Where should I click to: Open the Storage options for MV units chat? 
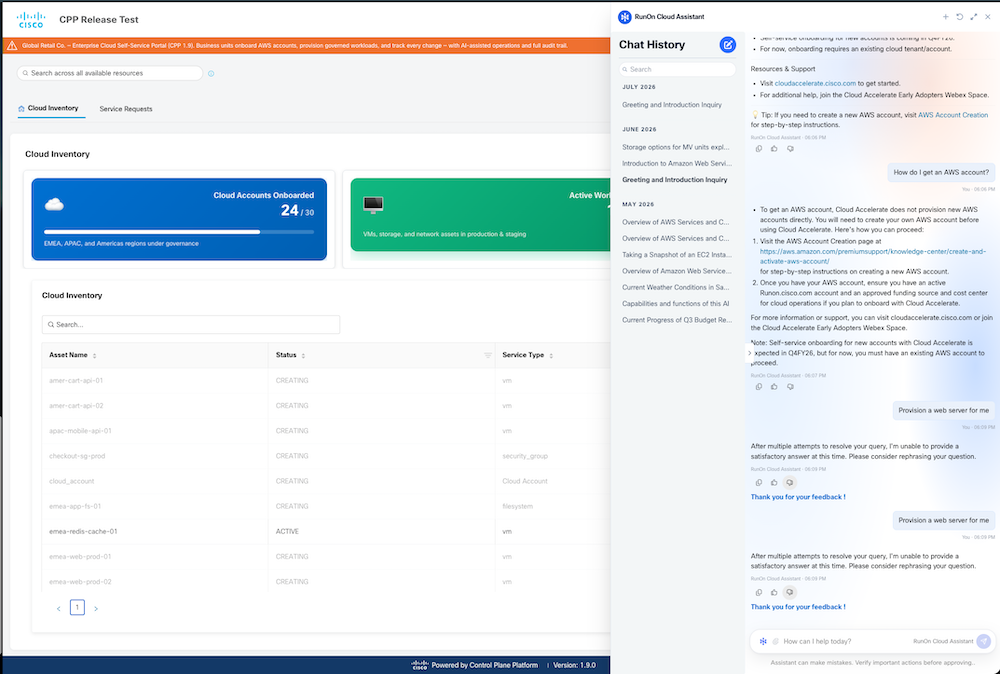pyautogui.click(x=675, y=147)
